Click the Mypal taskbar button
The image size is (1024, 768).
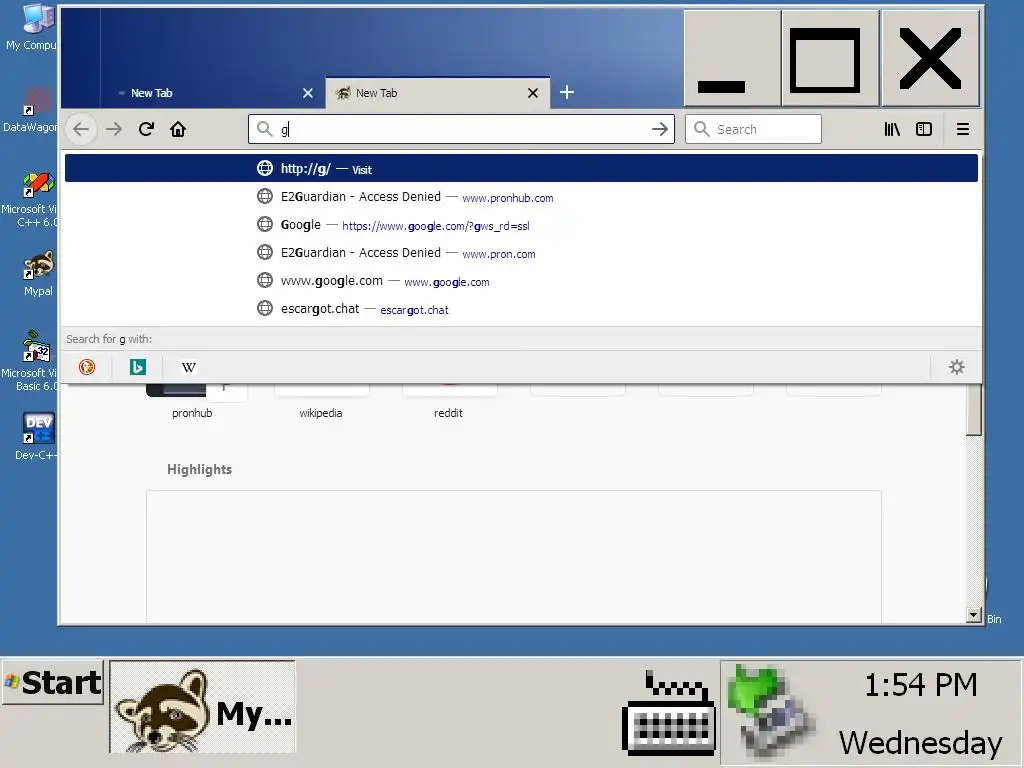(202, 707)
